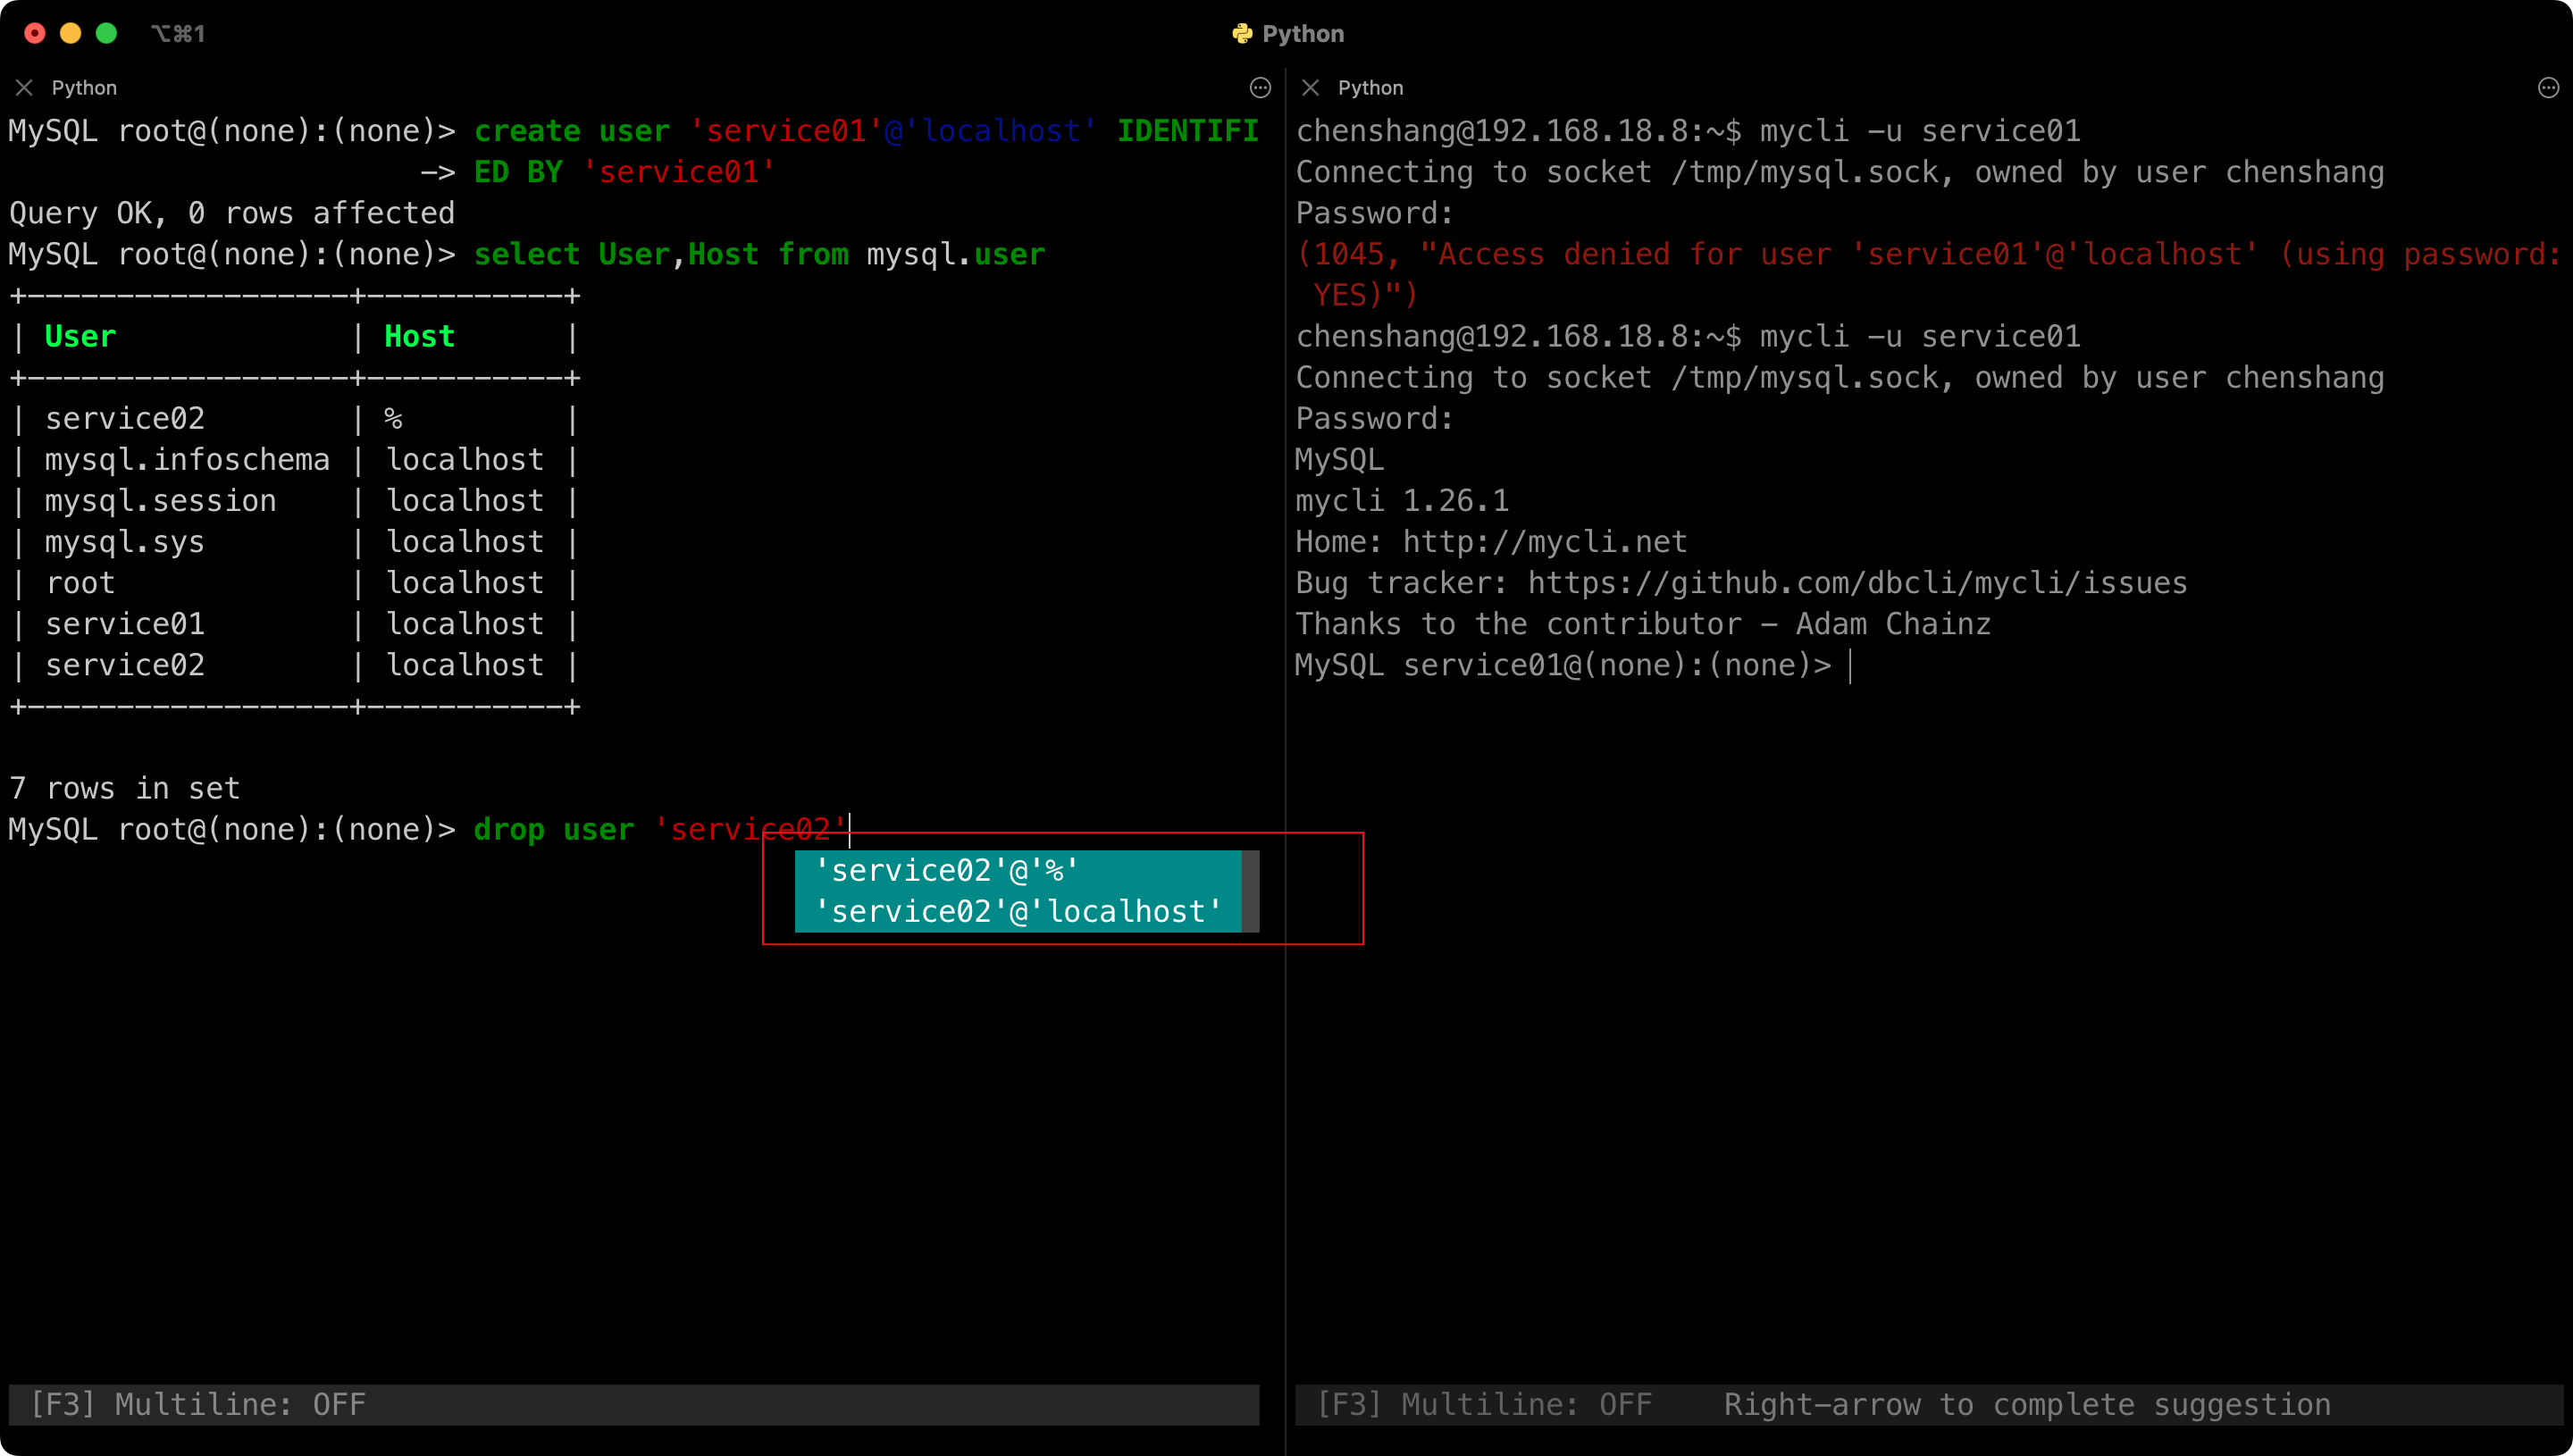Click the Python icon in title bar
2573x1456 pixels.
tap(1242, 34)
